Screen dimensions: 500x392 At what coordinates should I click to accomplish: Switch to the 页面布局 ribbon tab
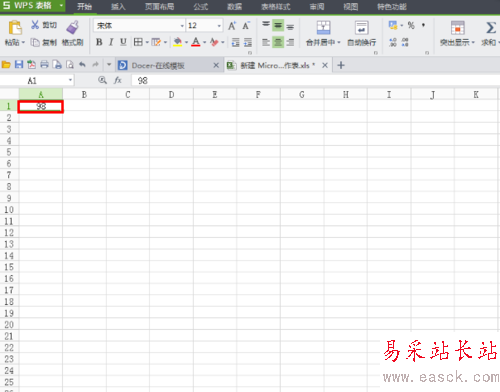(159, 7)
